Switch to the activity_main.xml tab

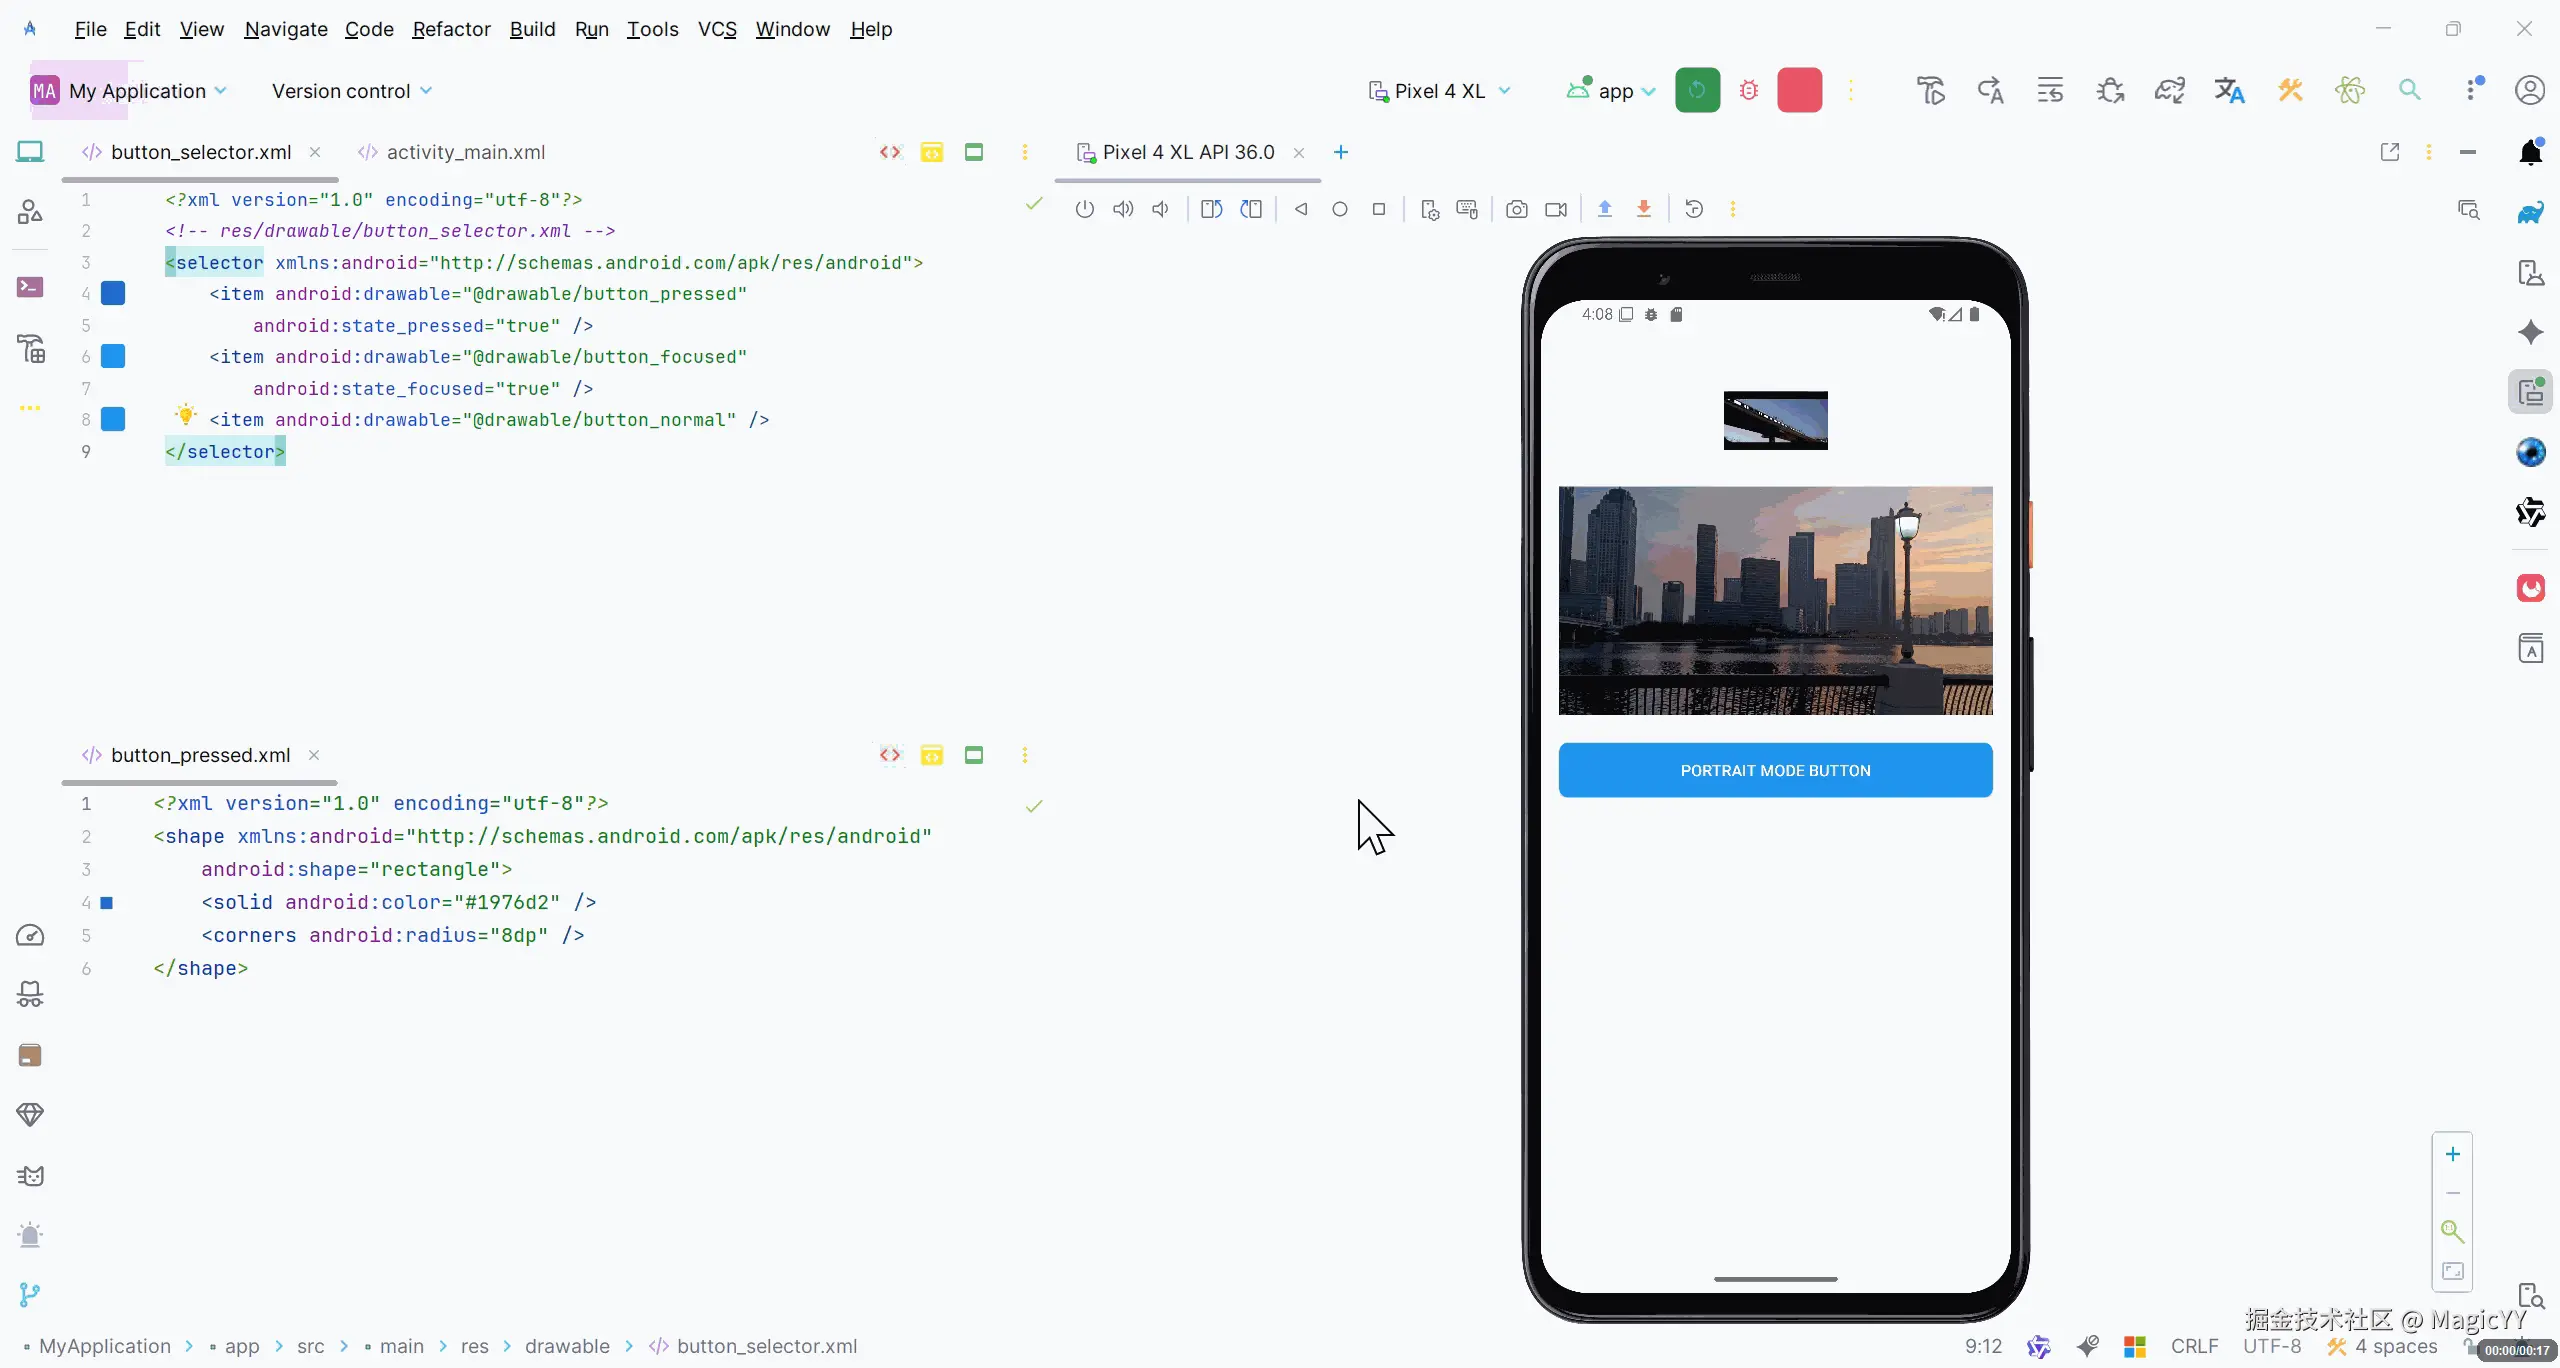(x=465, y=152)
